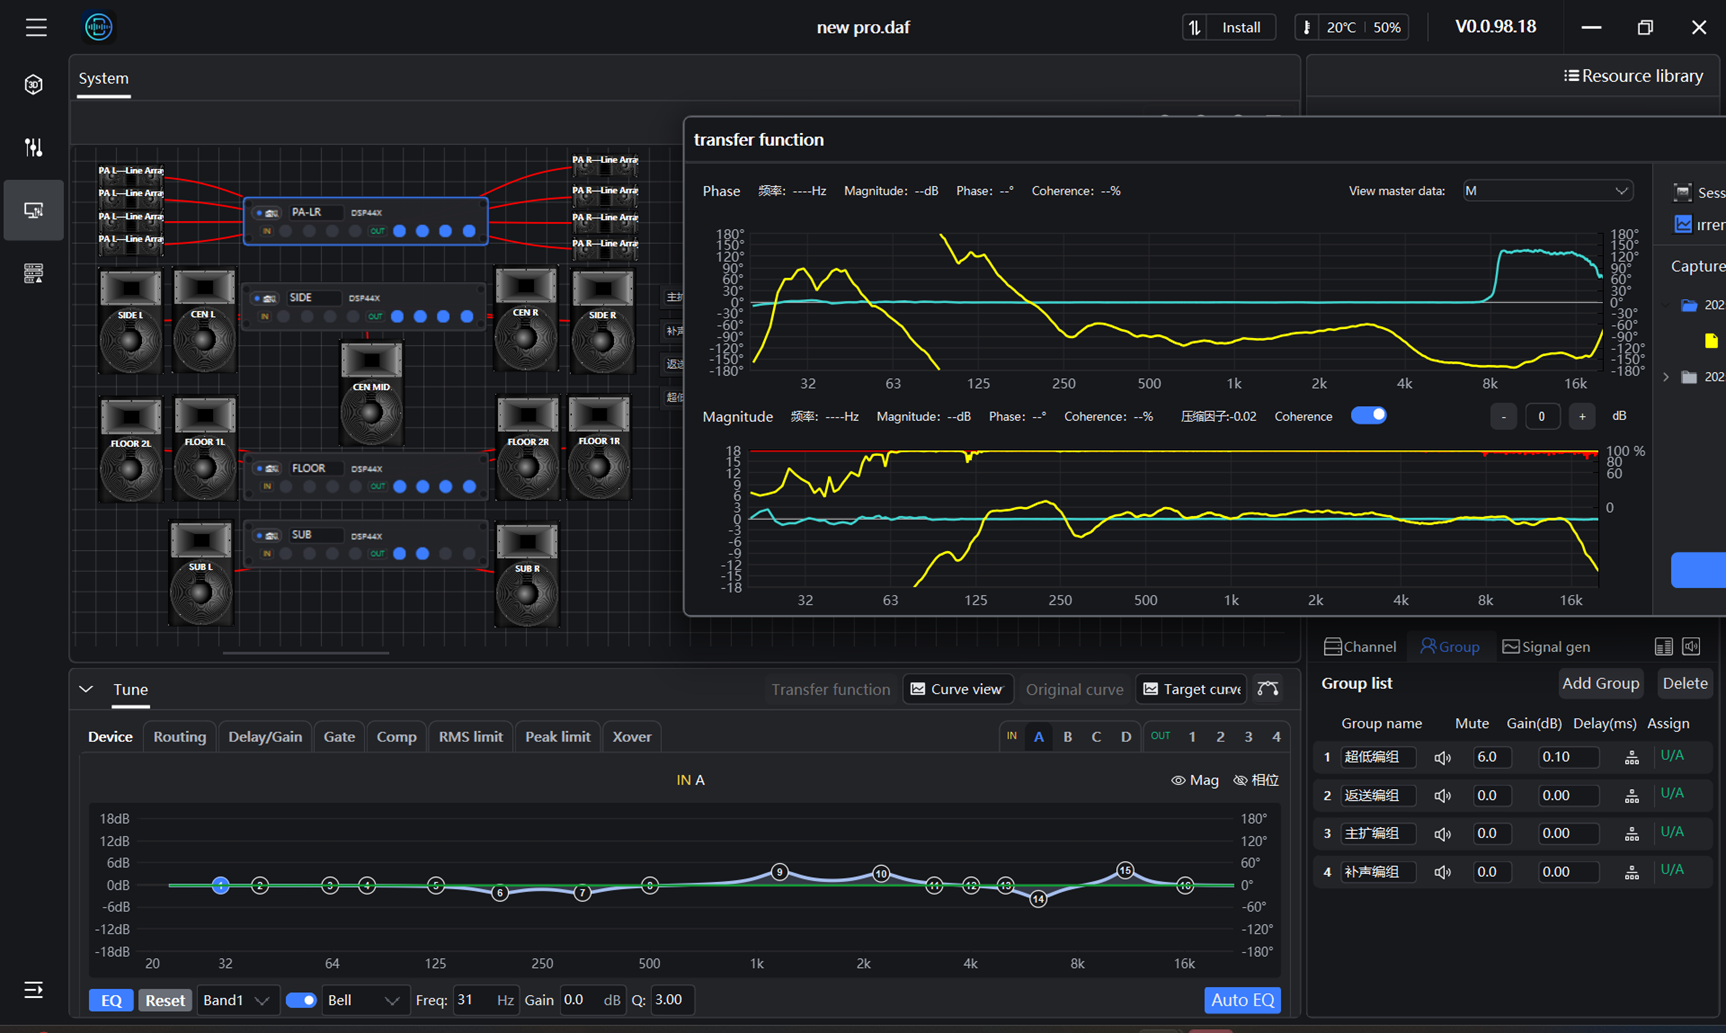Mute the 超低编组 group
Viewport: 1726px width, 1033px height.
1442,758
